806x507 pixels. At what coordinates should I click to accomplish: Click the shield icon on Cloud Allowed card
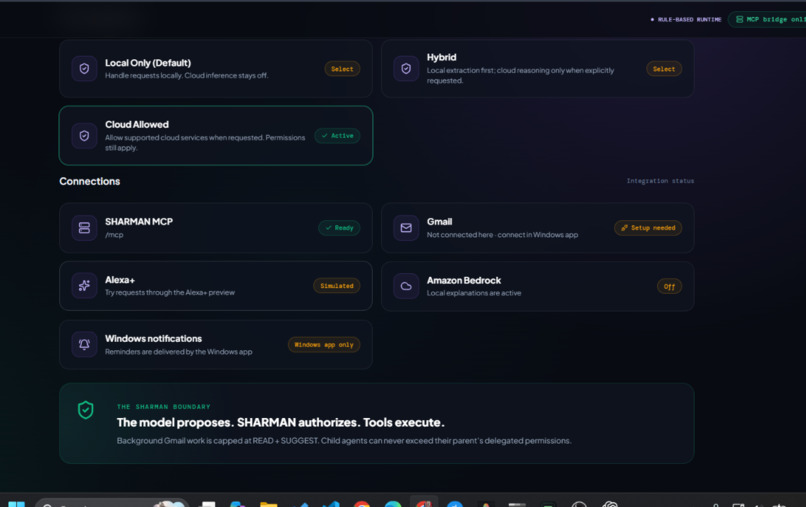click(84, 136)
